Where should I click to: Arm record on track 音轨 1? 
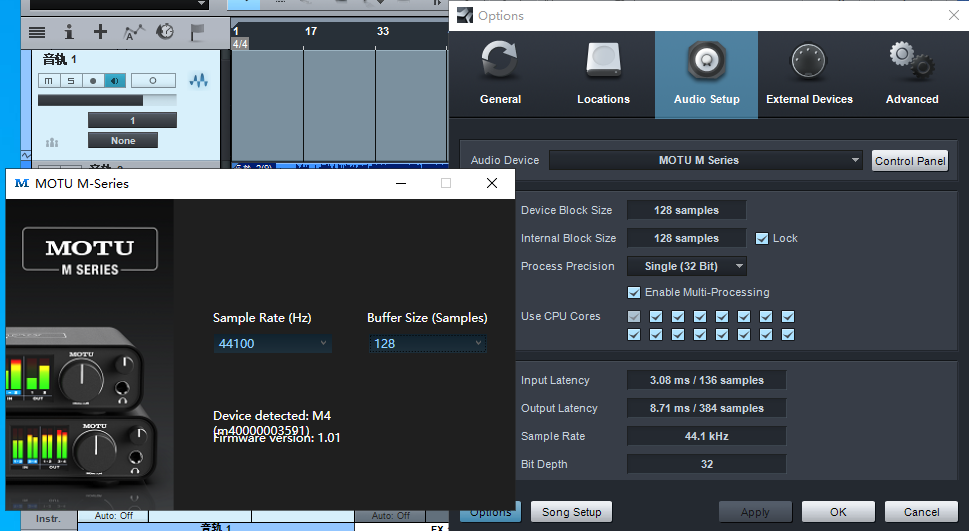point(93,81)
